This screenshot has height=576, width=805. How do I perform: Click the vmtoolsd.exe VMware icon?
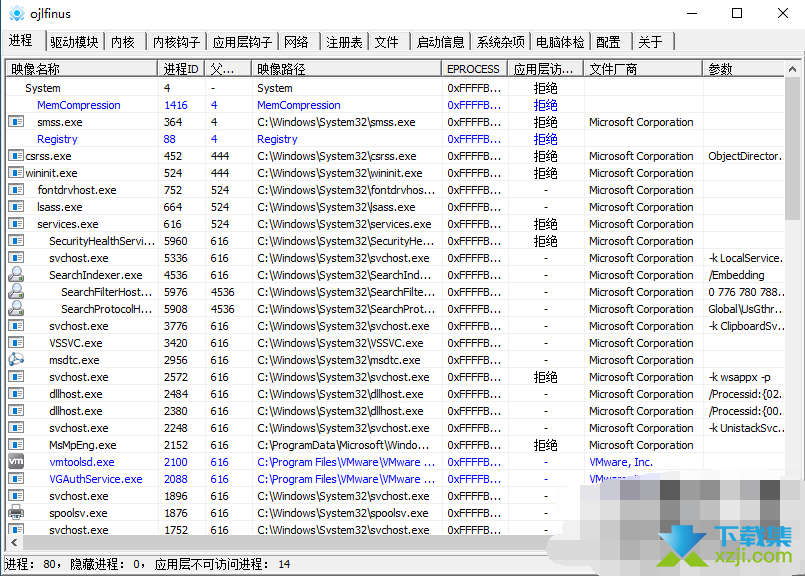16,461
